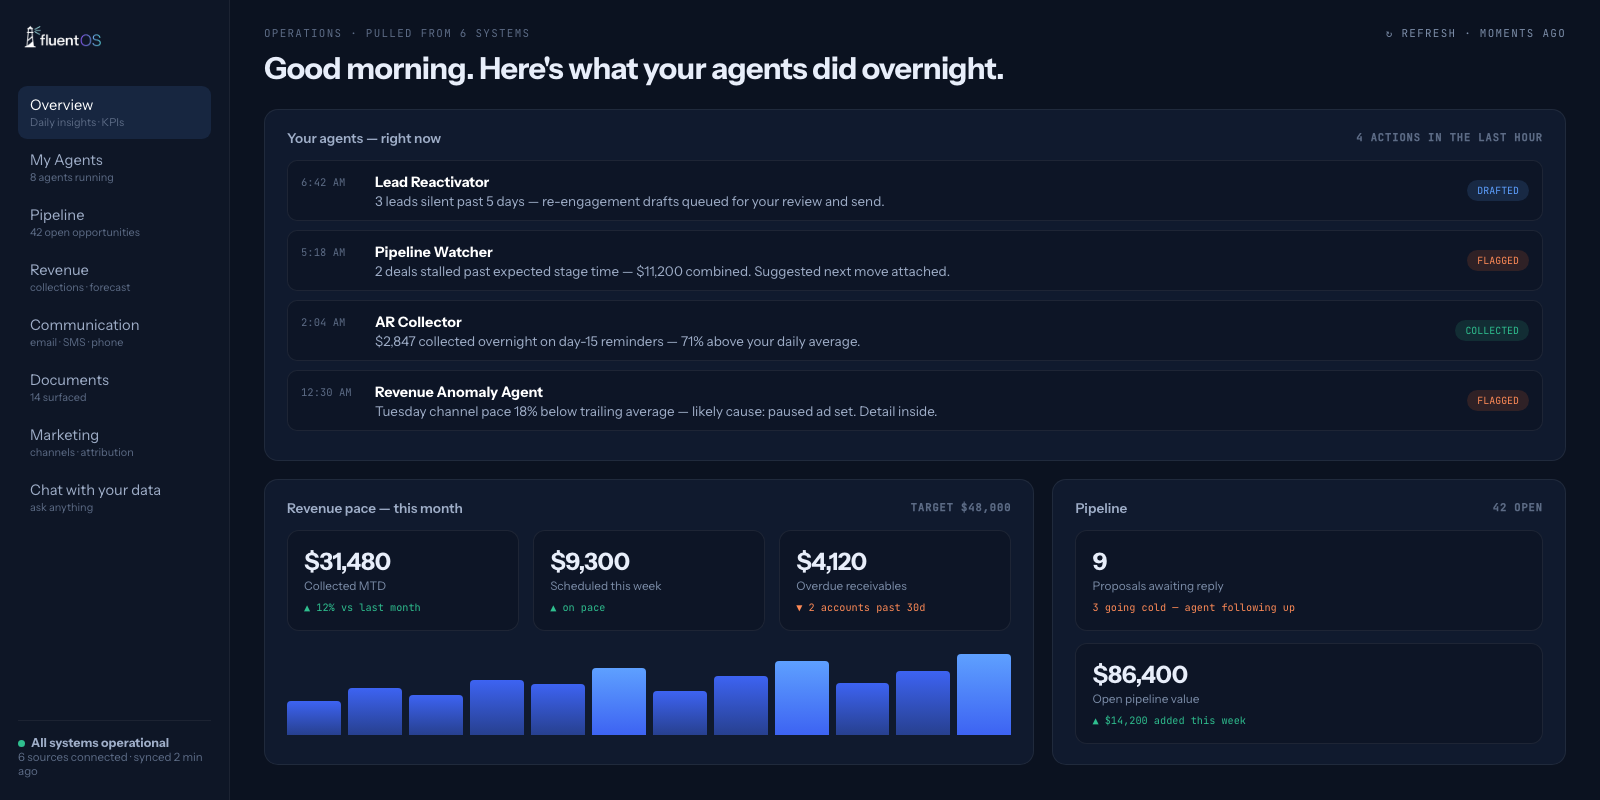The height and width of the screenshot is (800, 1600).
Task: Click the '12:30 AM' timestamp
Action: (x=326, y=393)
